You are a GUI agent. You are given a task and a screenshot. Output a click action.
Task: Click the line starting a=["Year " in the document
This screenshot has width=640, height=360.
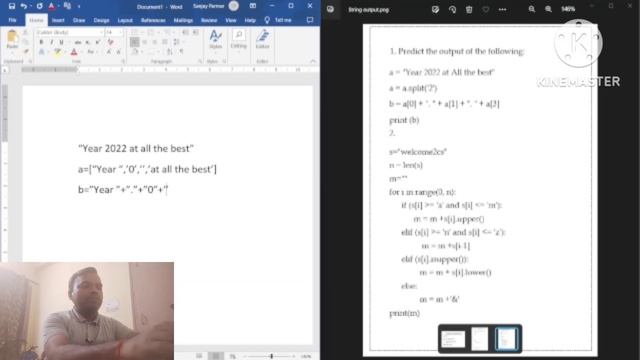coord(147,169)
